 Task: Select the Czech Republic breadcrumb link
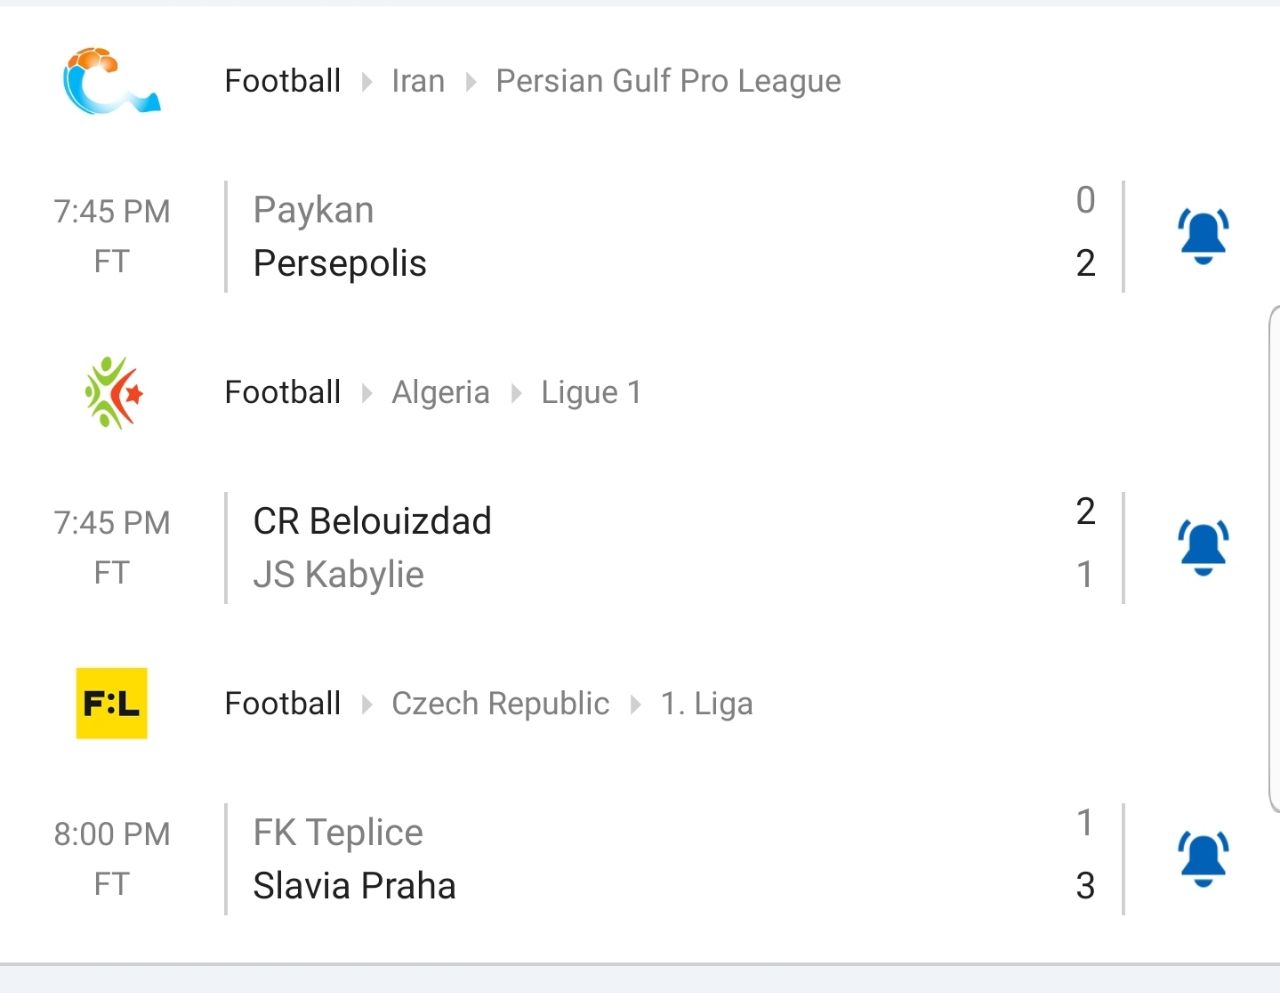pyautogui.click(x=500, y=703)
